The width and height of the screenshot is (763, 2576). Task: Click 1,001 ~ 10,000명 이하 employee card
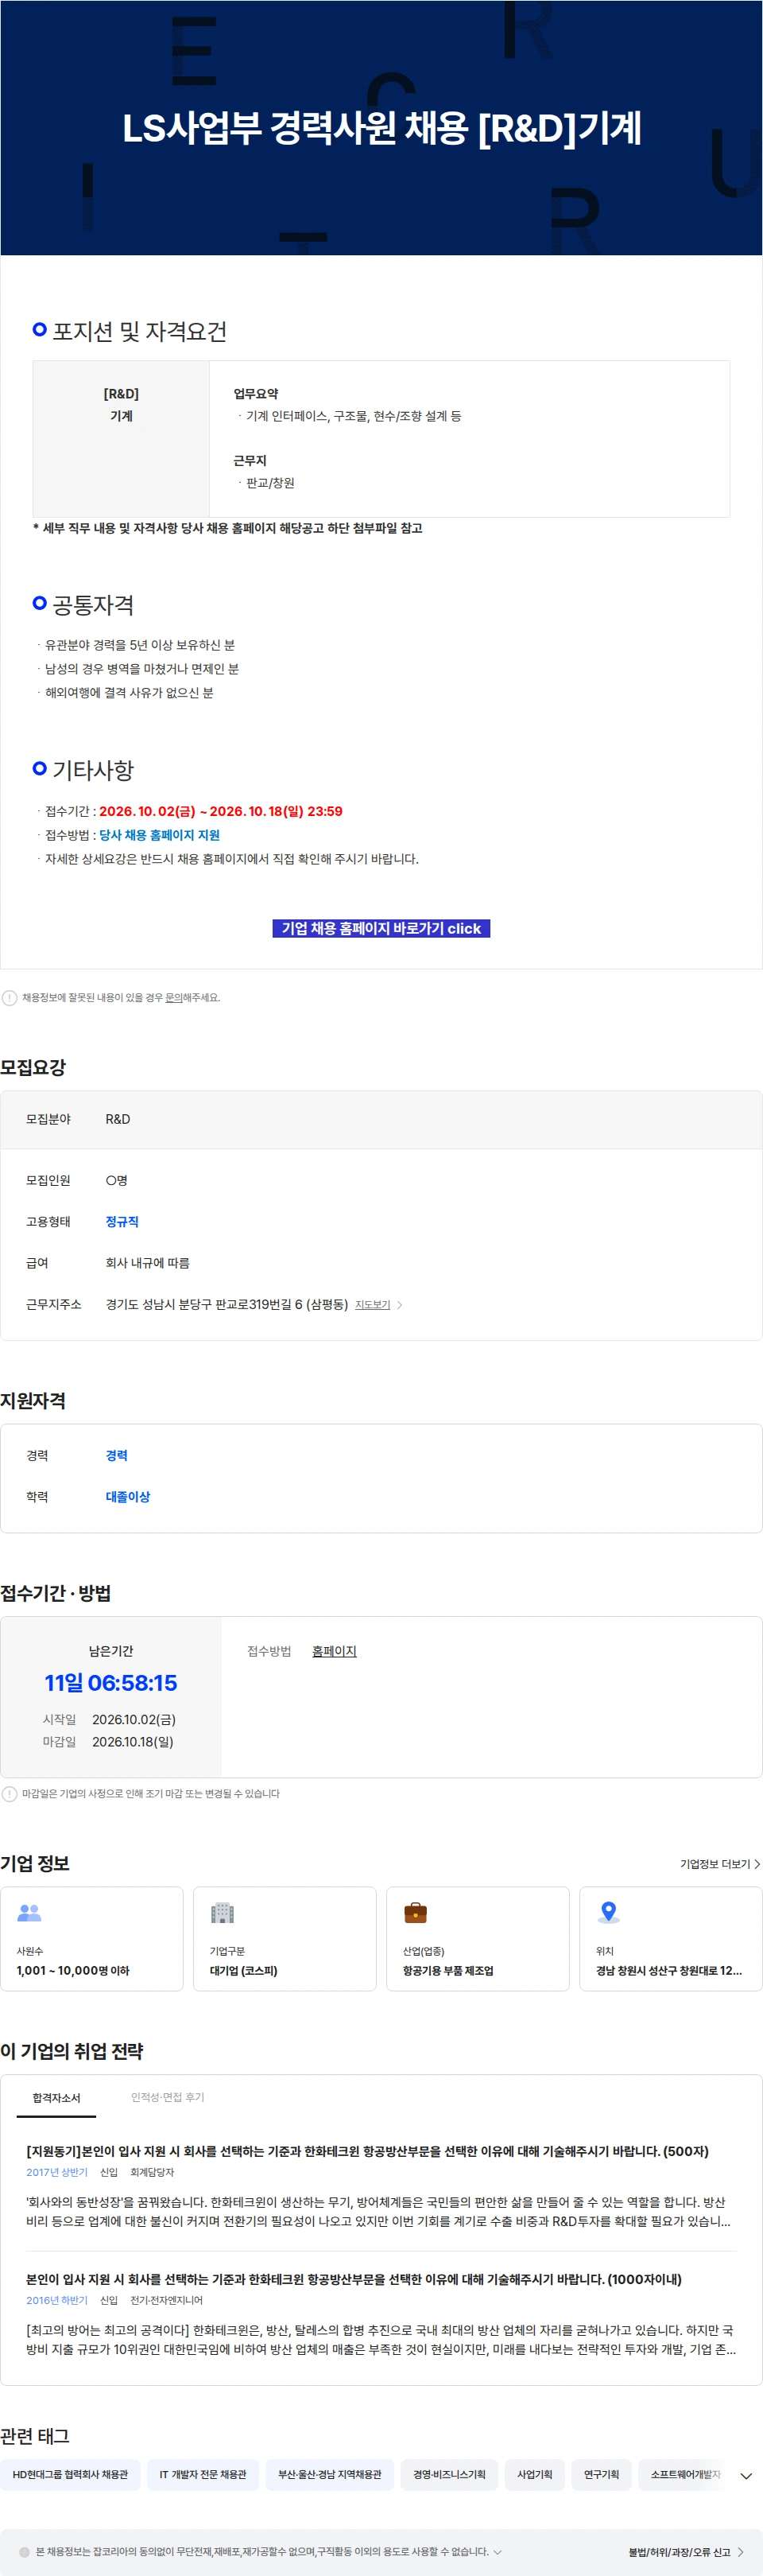click(x=92, y=1938)
